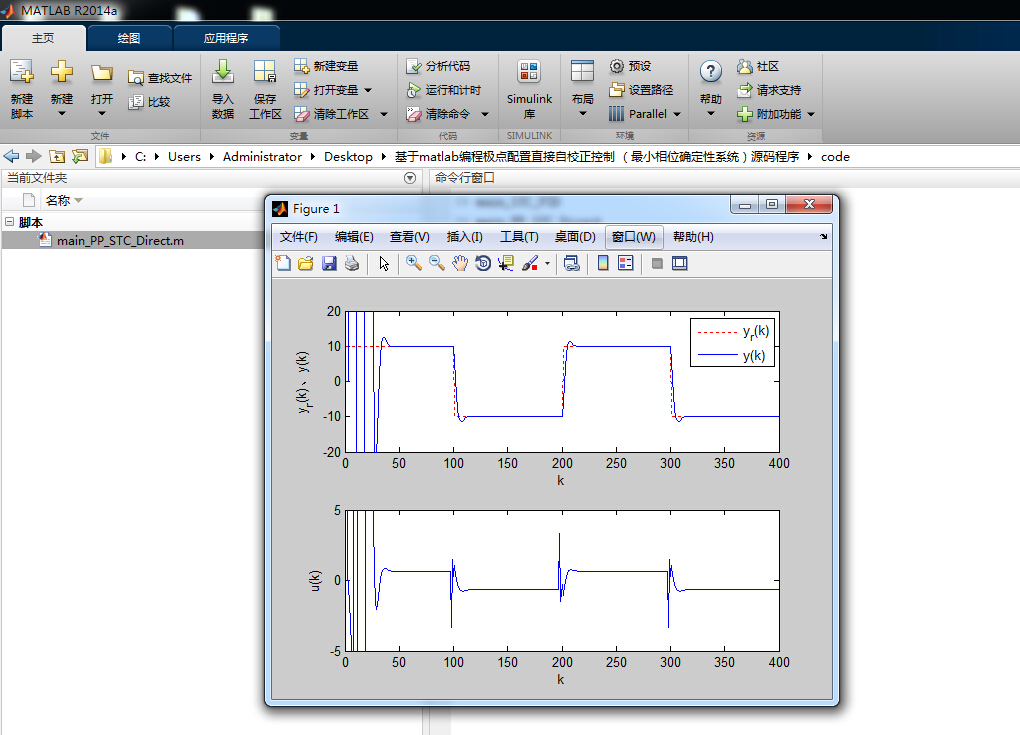
Task: Select the Brush data tool
Action: click(x=530, y=263)
